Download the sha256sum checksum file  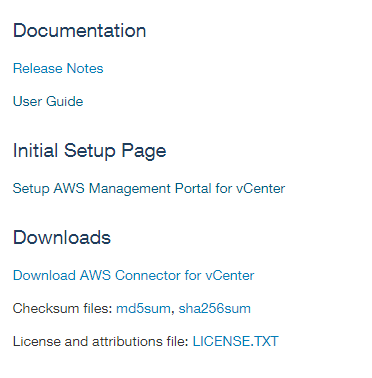click(215, 308)
